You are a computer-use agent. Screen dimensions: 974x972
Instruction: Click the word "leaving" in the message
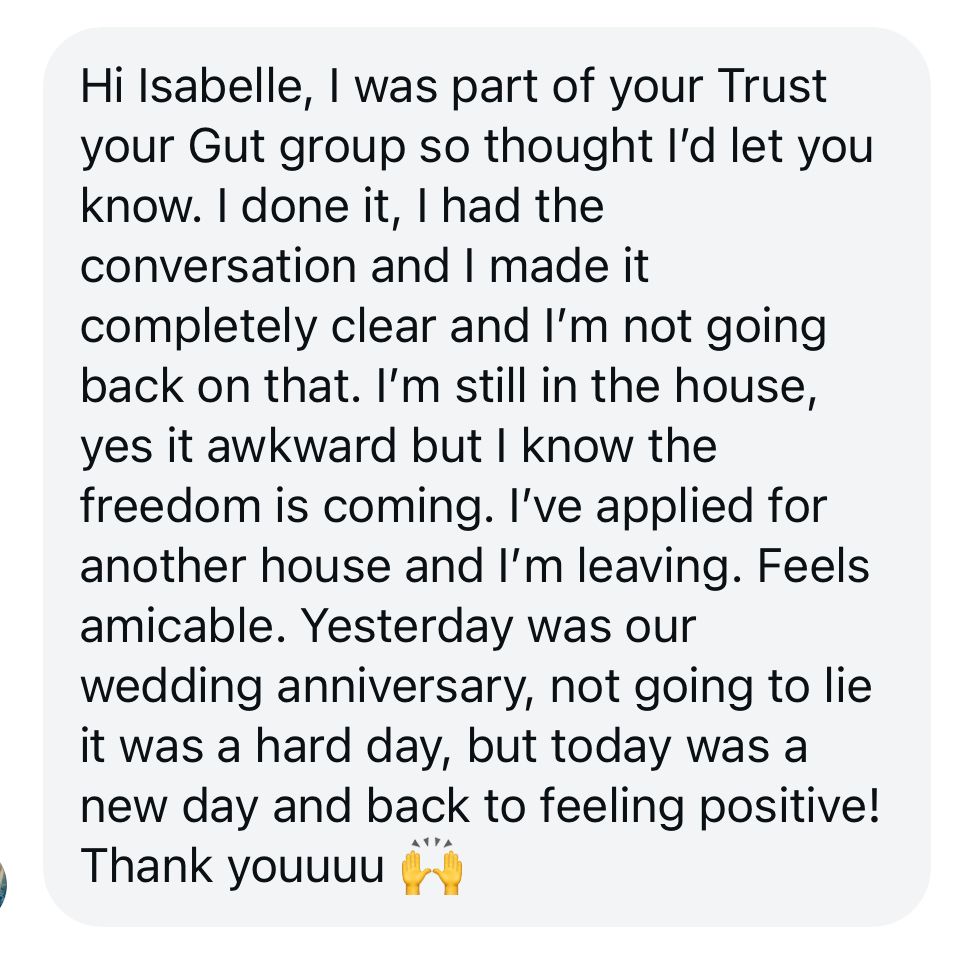click(660, 568)
